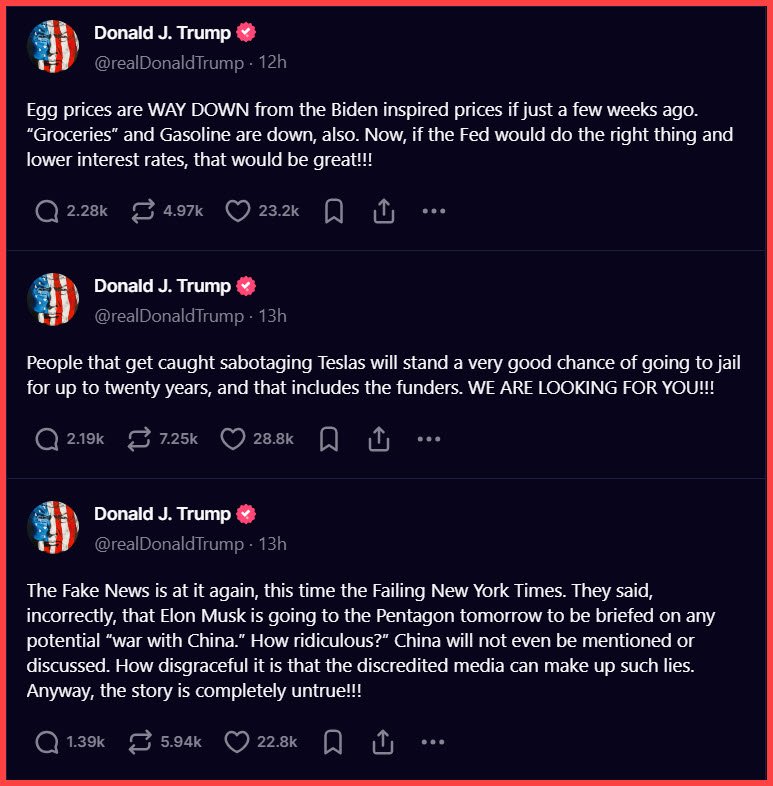The image size is (773, 786).
Task: Share the egg prices post
Action: click(382, 211)
